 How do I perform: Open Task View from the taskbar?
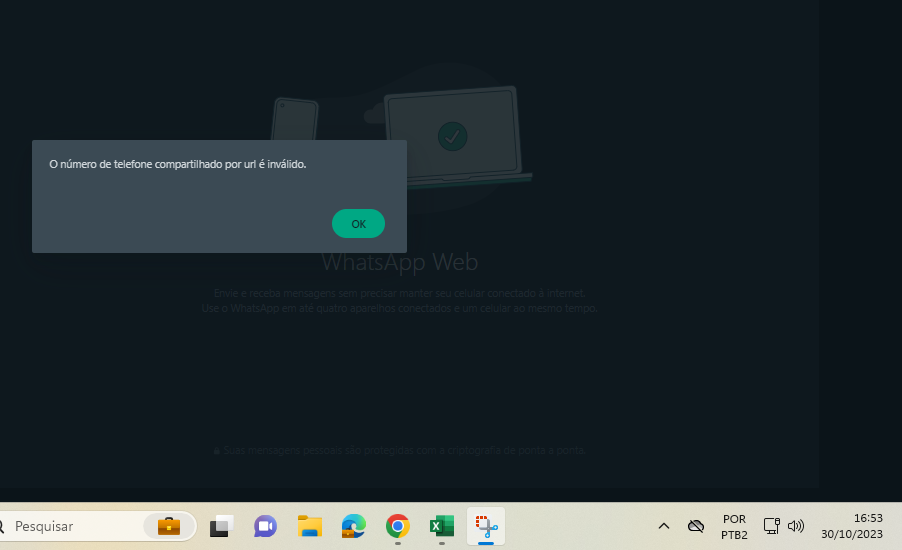(221, 526)
